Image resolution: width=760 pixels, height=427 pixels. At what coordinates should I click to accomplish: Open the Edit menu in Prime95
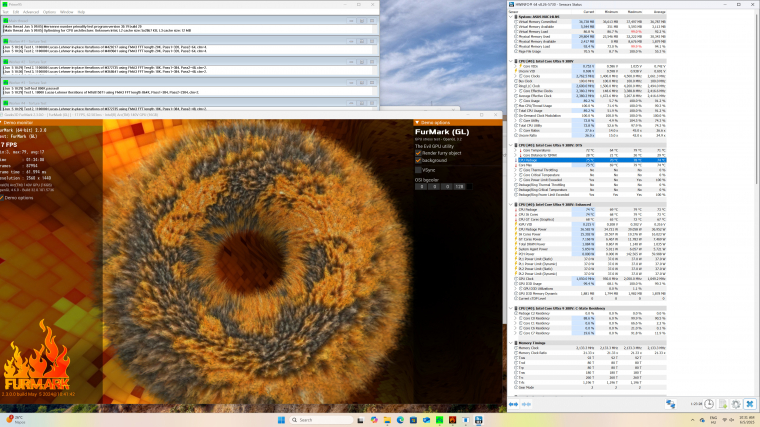click(16, 12)
